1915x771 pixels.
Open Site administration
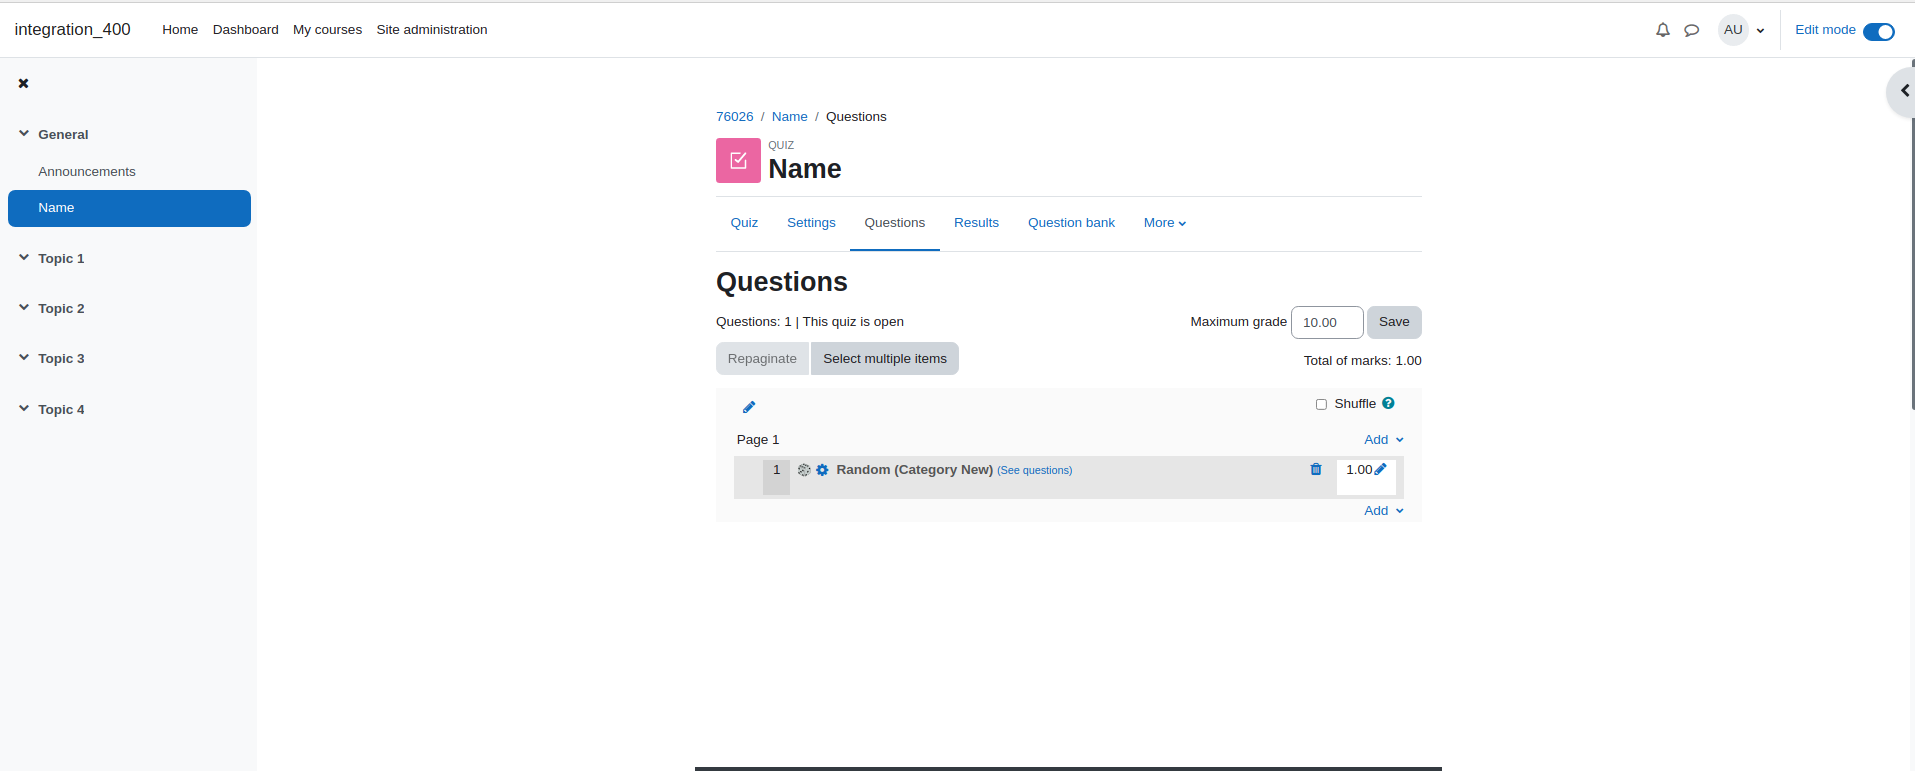pos(432,30)
